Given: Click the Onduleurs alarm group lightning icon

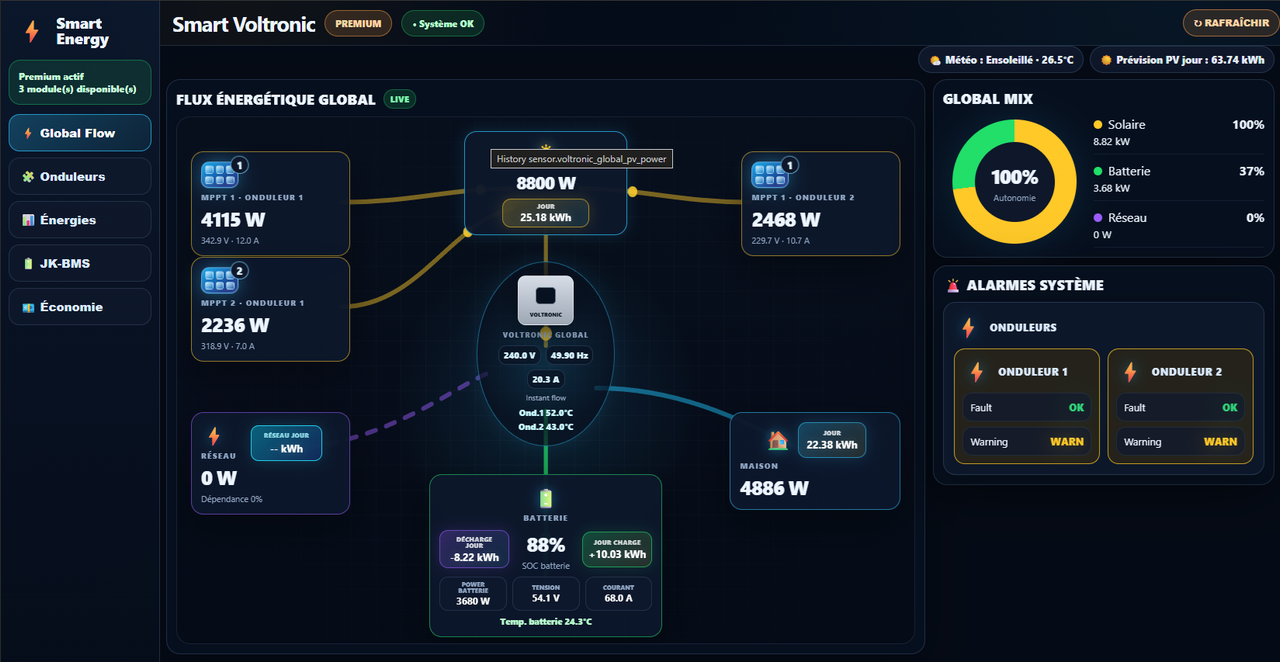Looking at the screenshot, I should point(968,327).
